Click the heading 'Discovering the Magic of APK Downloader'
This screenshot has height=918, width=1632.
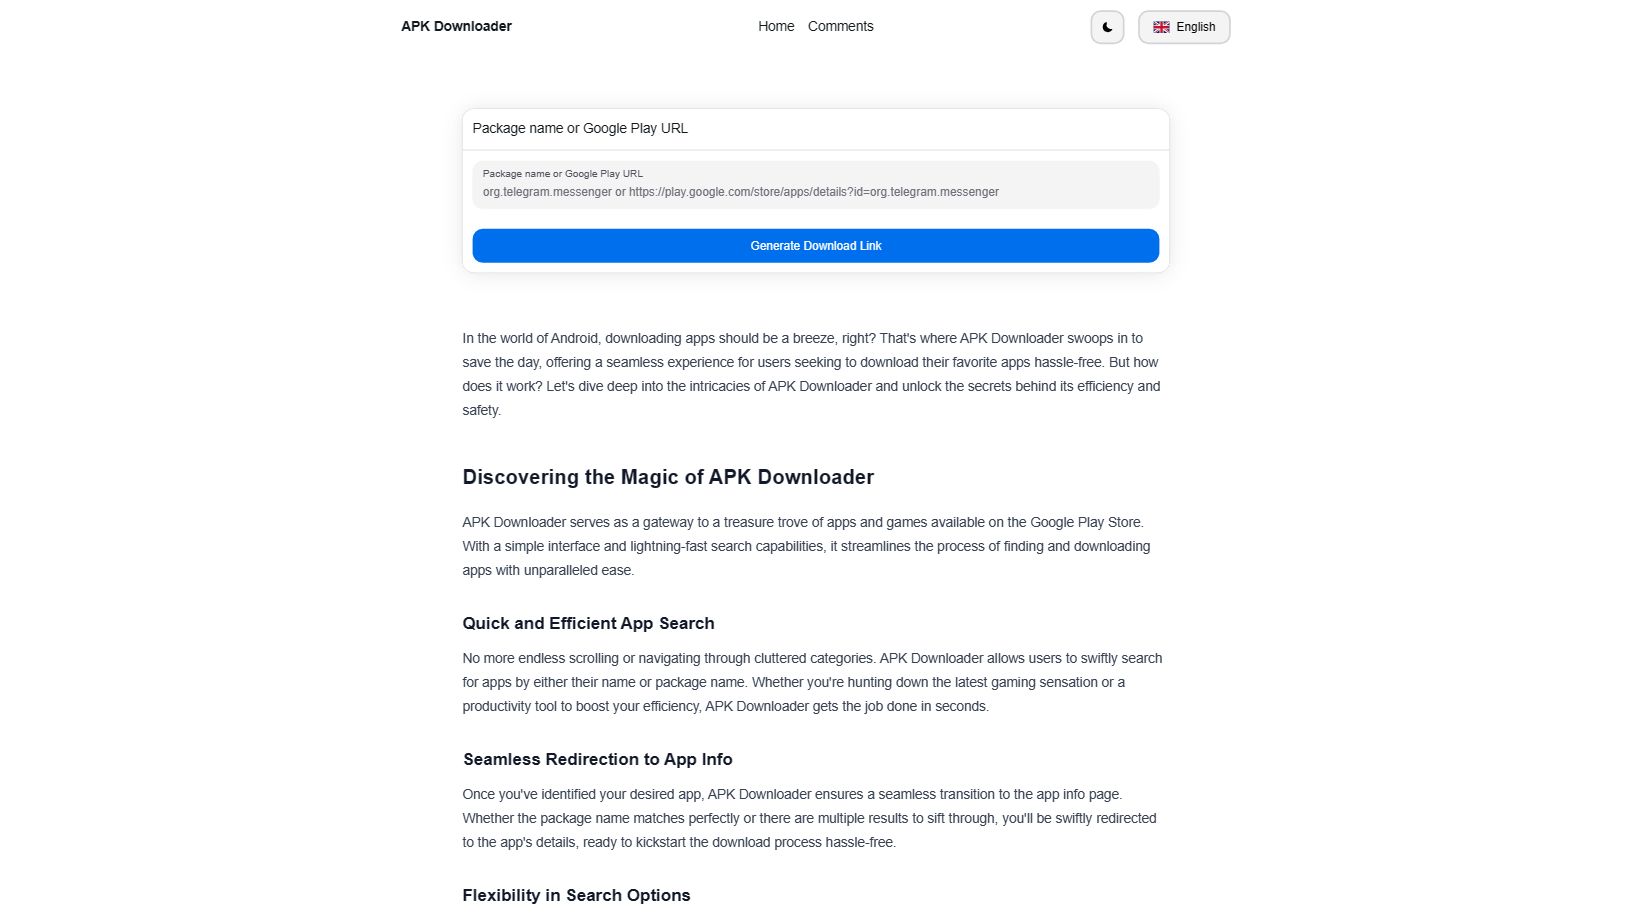click(x=668, y=477)
